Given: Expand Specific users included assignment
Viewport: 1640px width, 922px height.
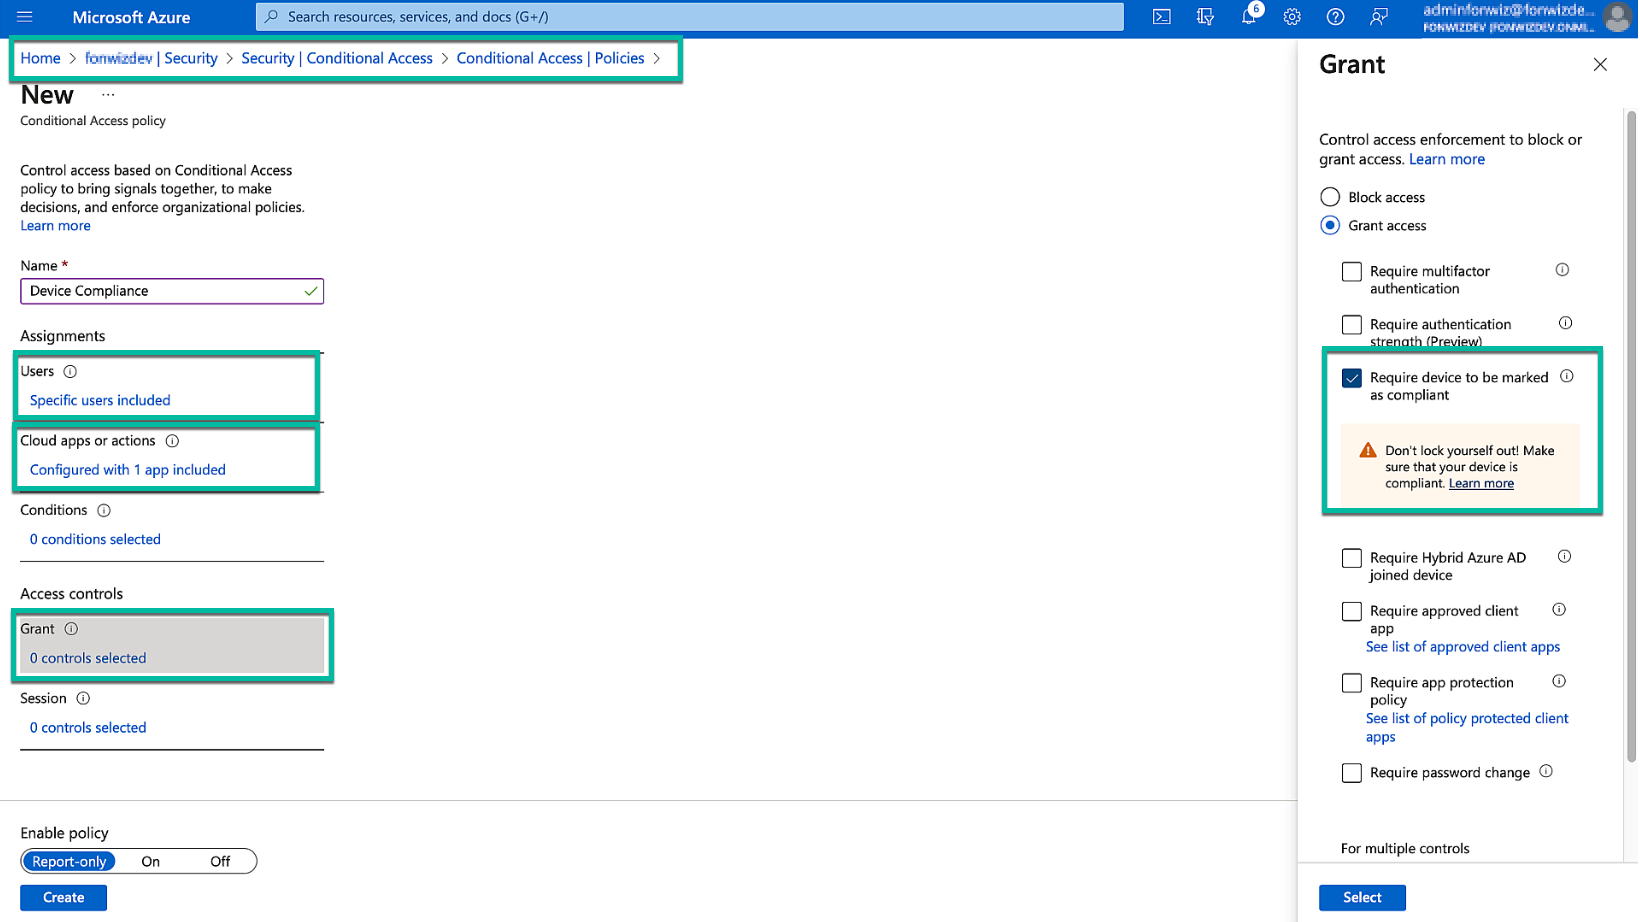Looking at the screenshot, I should point(100,400).
